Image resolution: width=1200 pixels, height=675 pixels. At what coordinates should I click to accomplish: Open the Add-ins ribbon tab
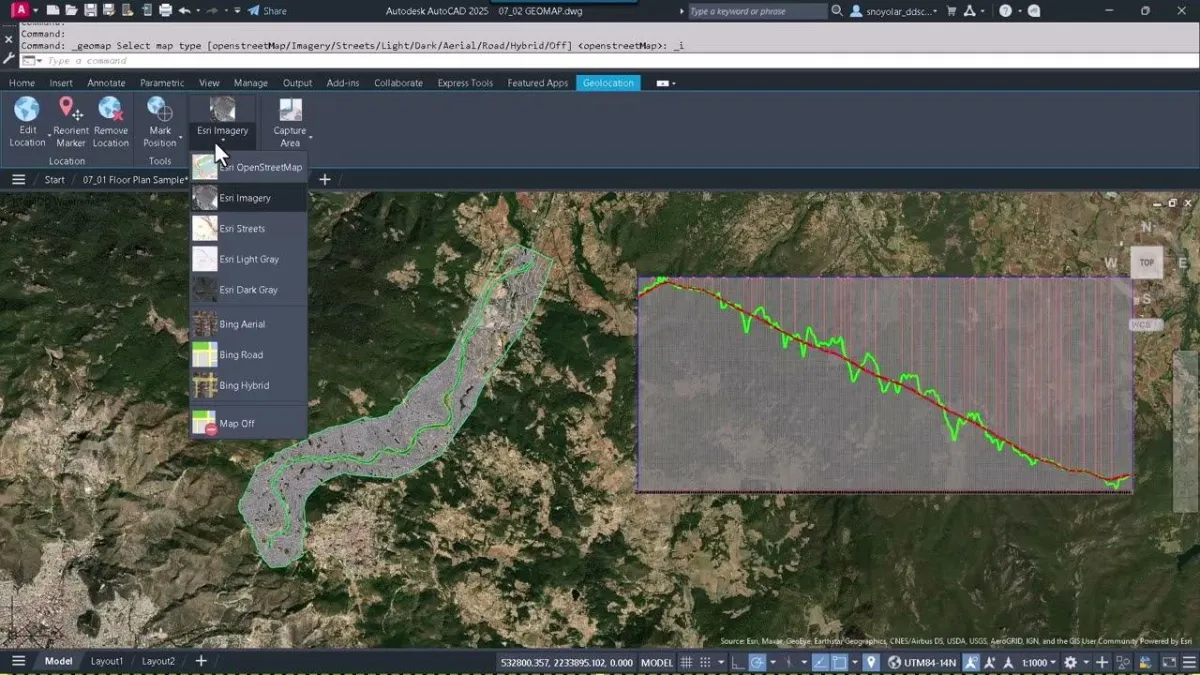pos(343,83)
